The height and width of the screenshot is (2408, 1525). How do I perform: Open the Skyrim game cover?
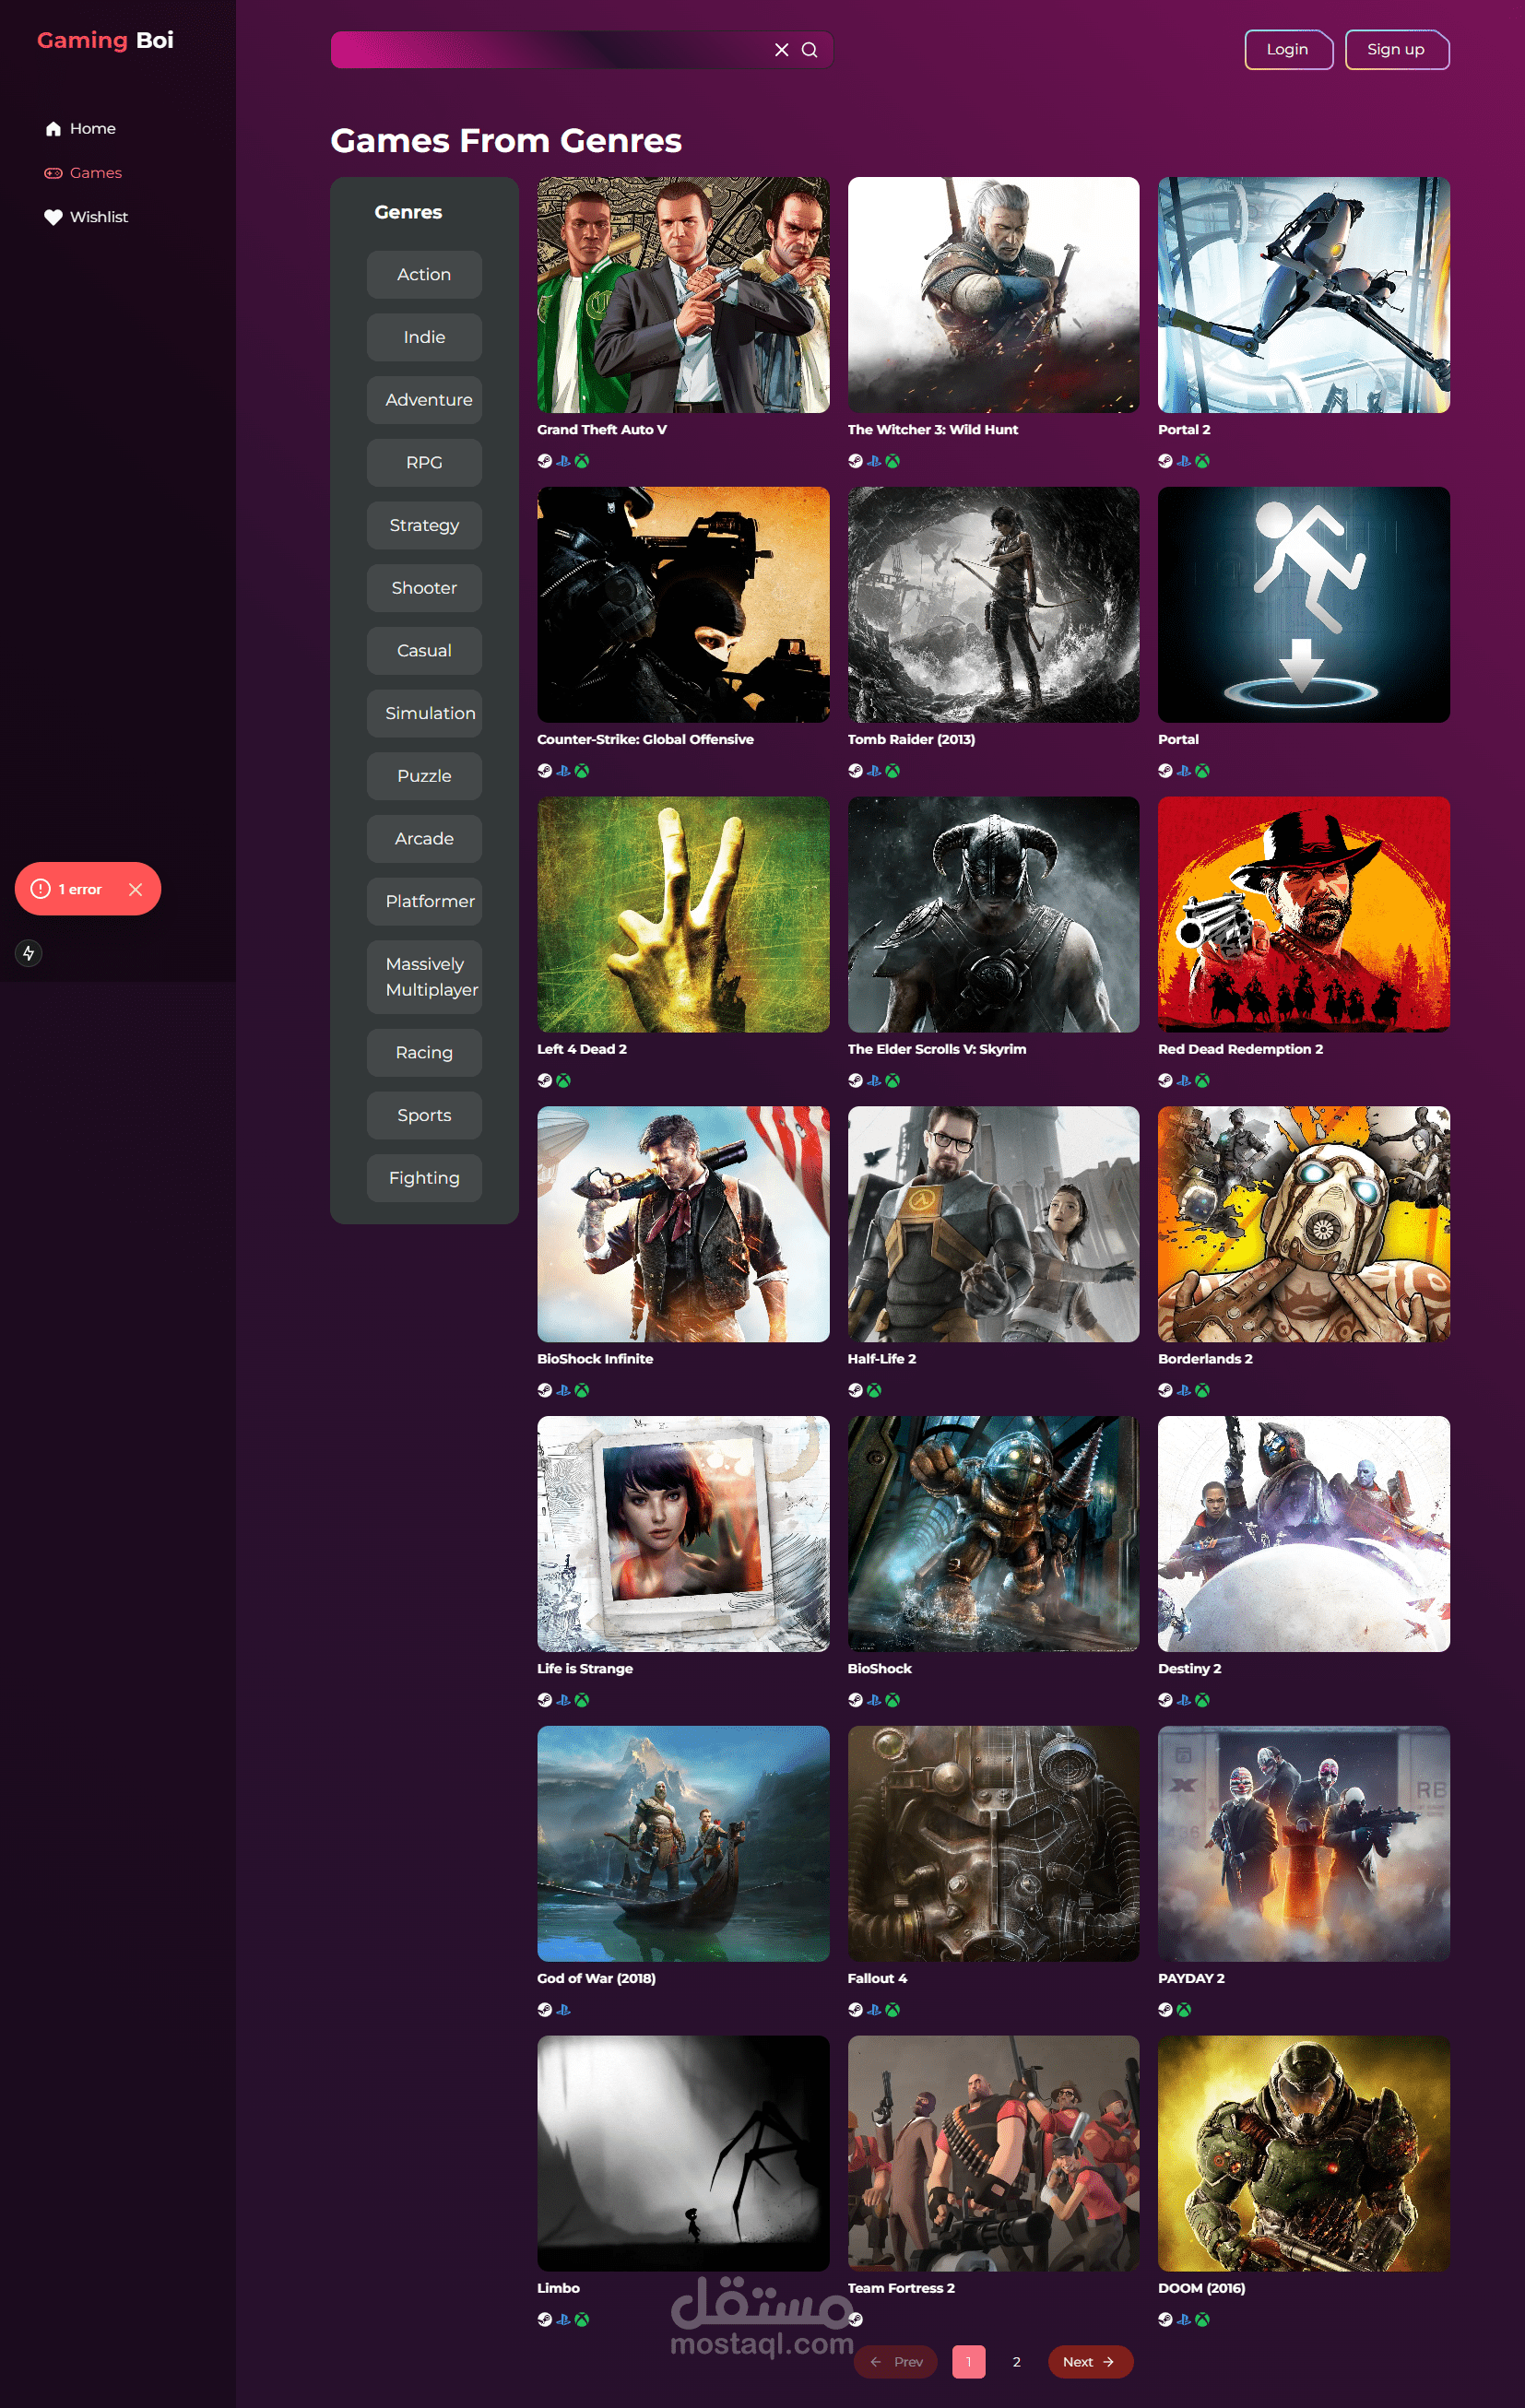point(993,915)
